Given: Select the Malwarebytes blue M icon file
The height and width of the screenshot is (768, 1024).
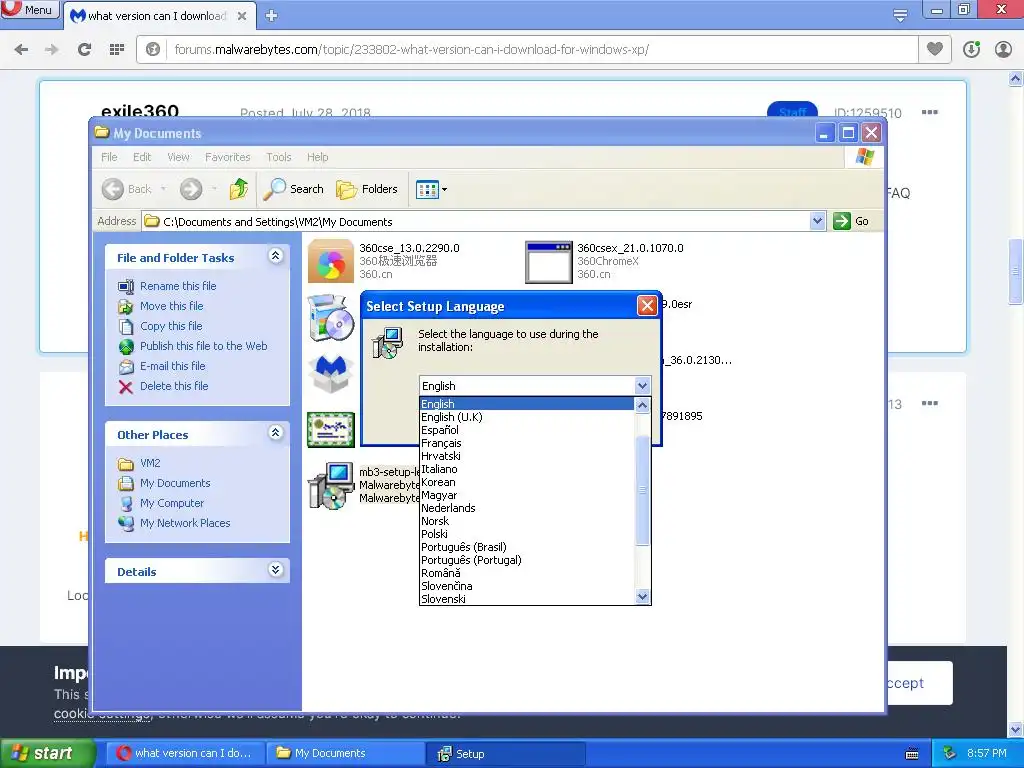Looking at the screenshot, I should [330, 373].
